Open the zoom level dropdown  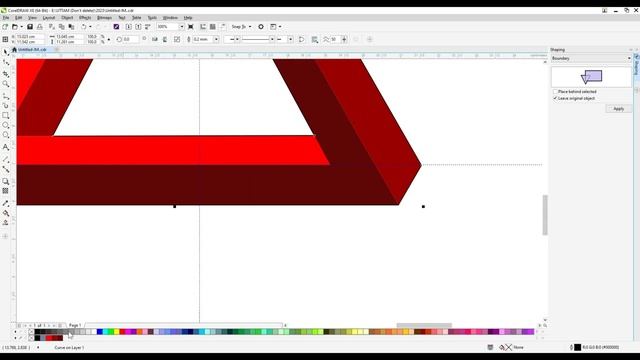[x=182, y=27]
